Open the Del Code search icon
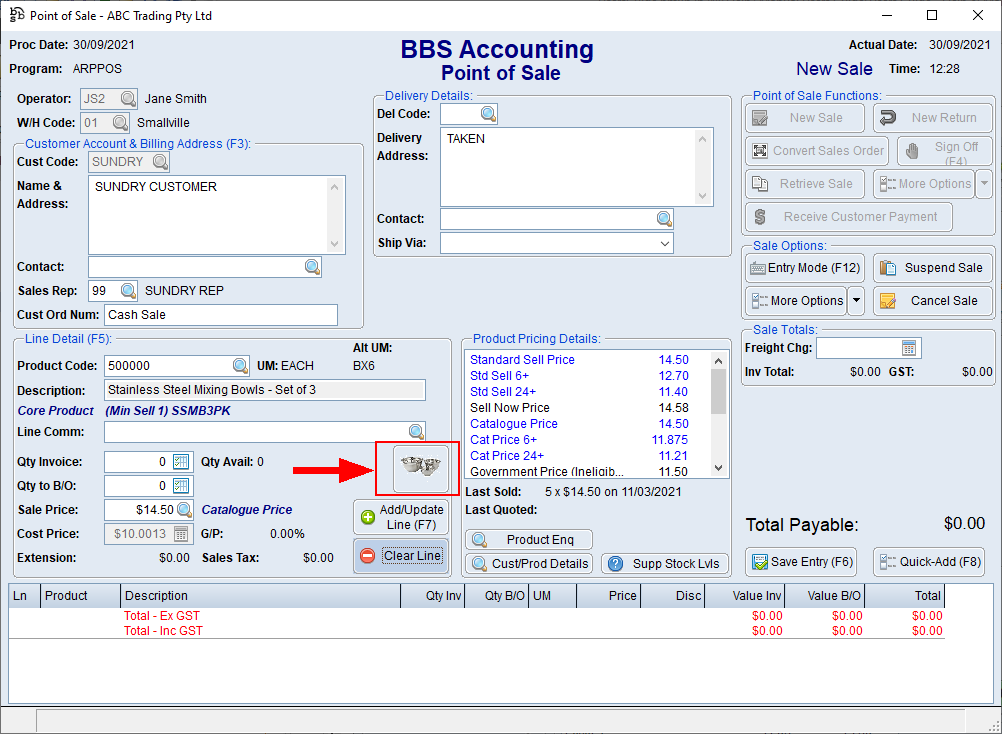The image size is (1002, 734). [488, 115]
